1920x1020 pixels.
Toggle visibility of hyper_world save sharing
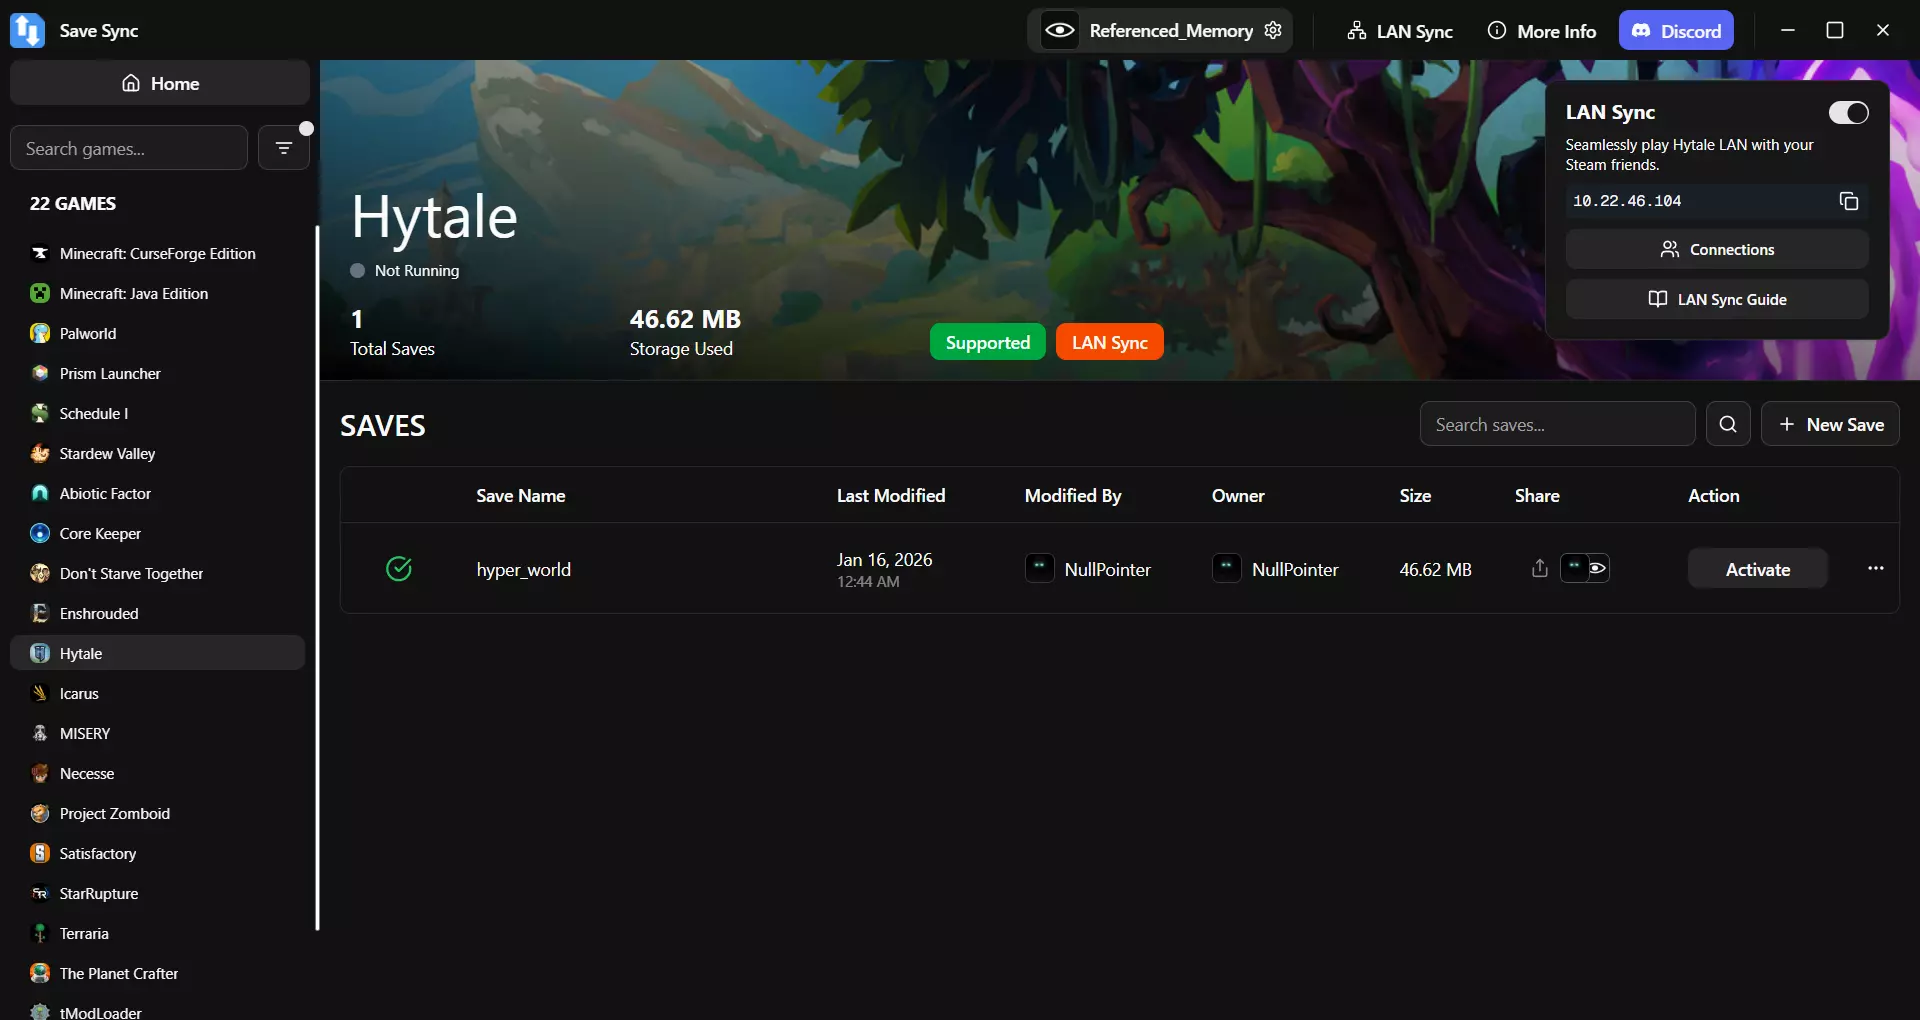(x=1598, y=568)
